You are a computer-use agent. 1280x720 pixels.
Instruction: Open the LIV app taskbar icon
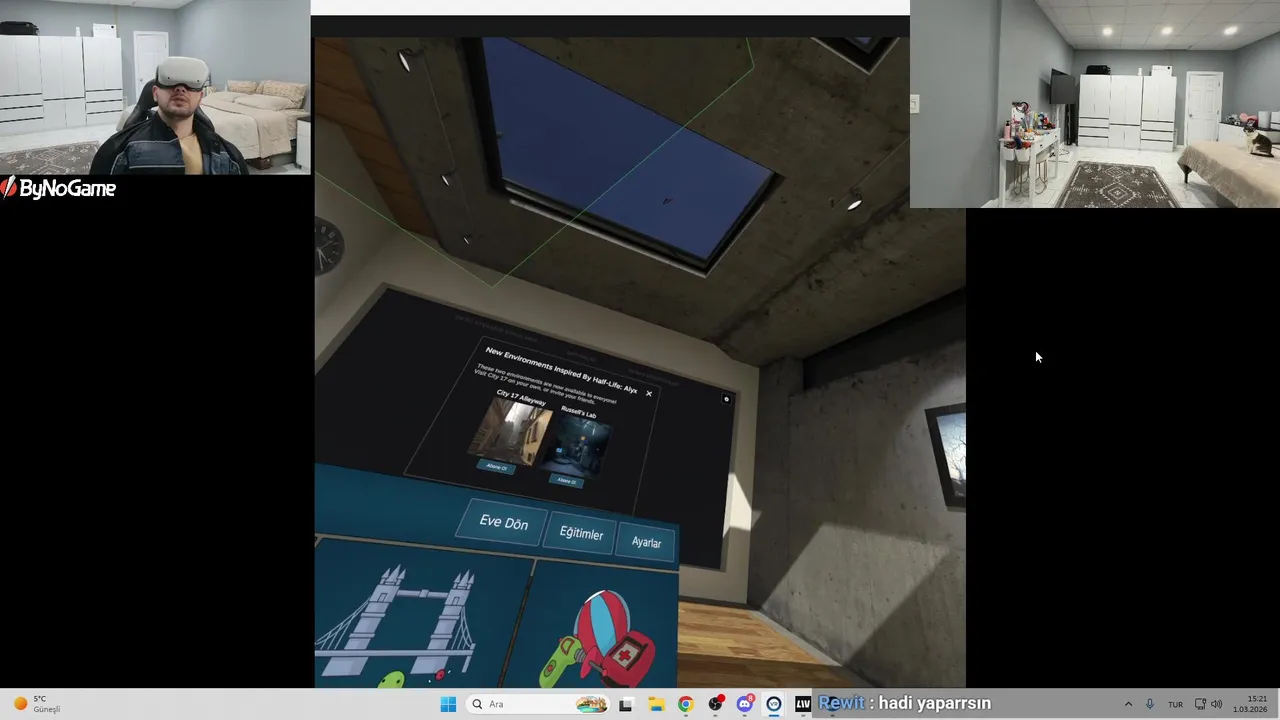[x=803, y=704]
